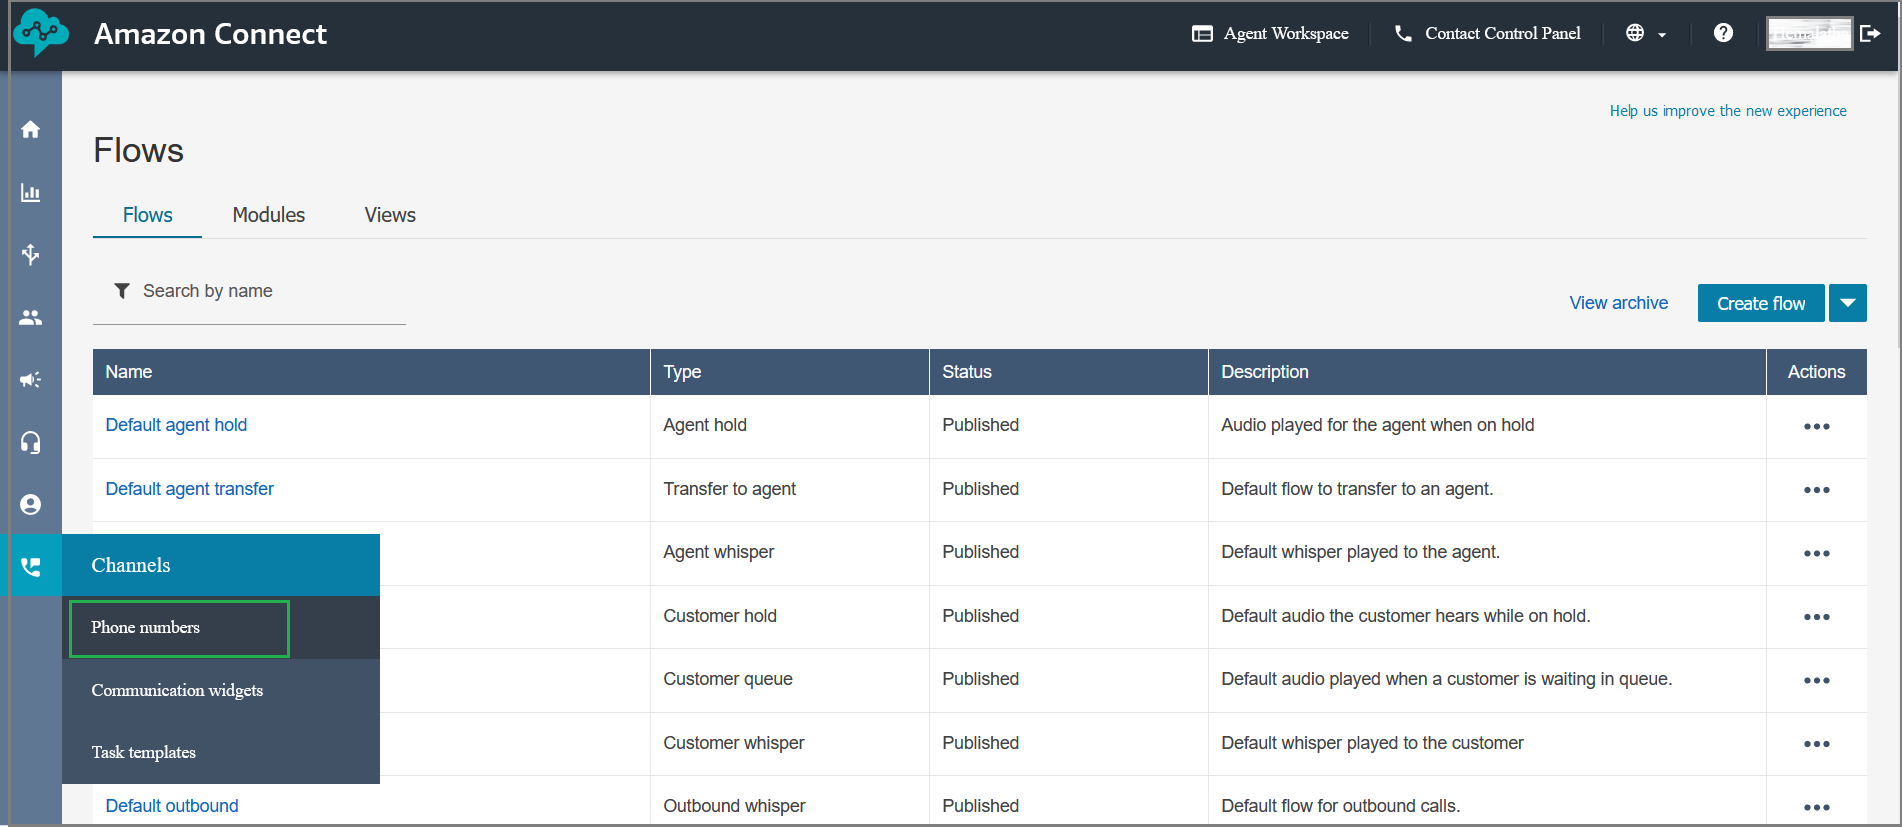Open the Routing arrows sidebar icon
Image resolution: width=1902 pixels, height=827 pixels.
click(x=31, y=254)
